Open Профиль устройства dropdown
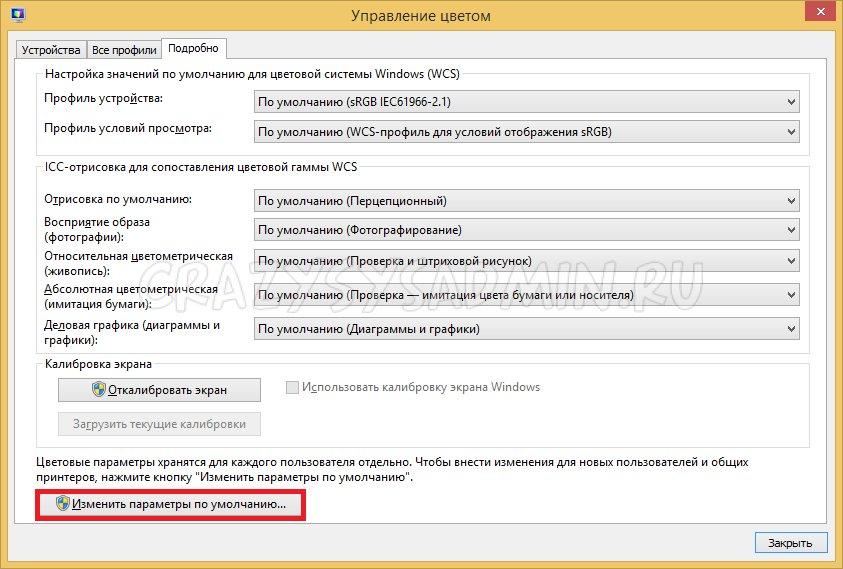The image size is (843, 569). 526,102
